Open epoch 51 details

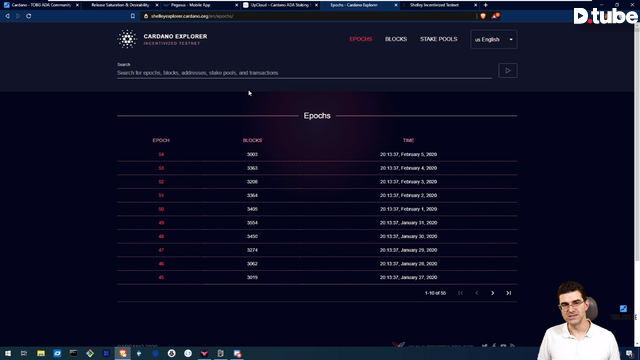coord(161,196)
